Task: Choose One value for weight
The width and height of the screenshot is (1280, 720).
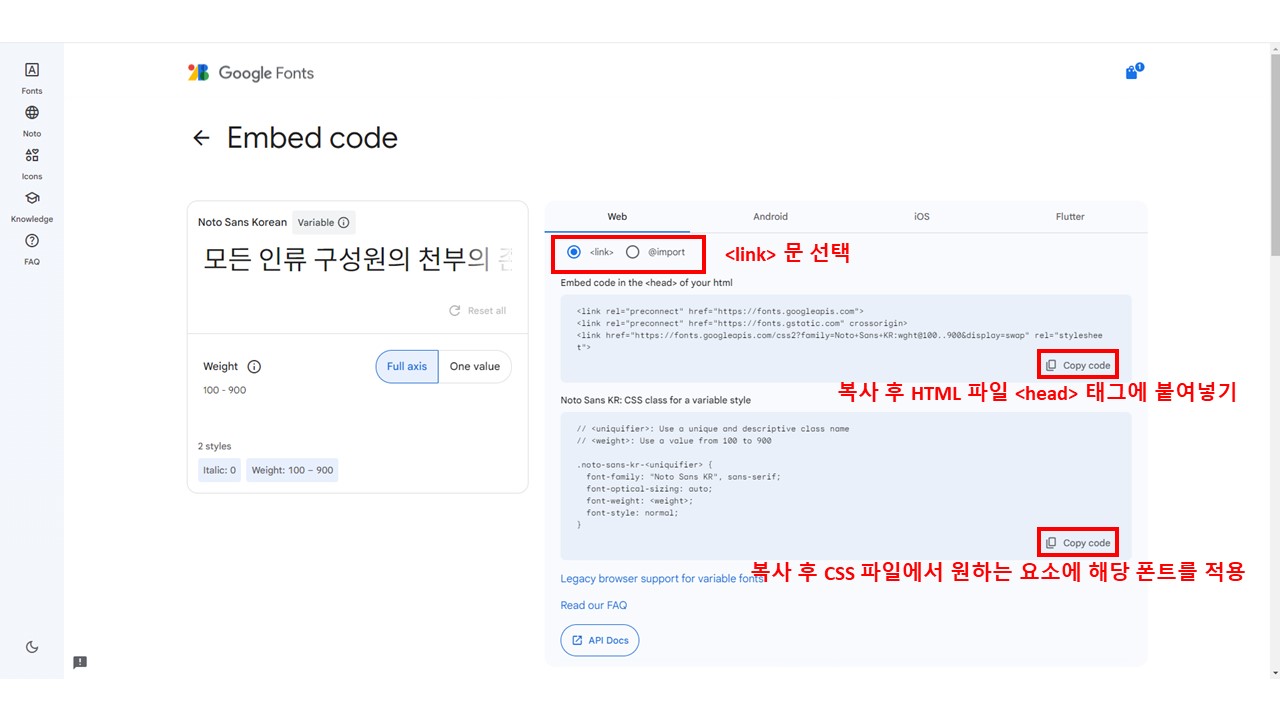Action: click(475, 366)
